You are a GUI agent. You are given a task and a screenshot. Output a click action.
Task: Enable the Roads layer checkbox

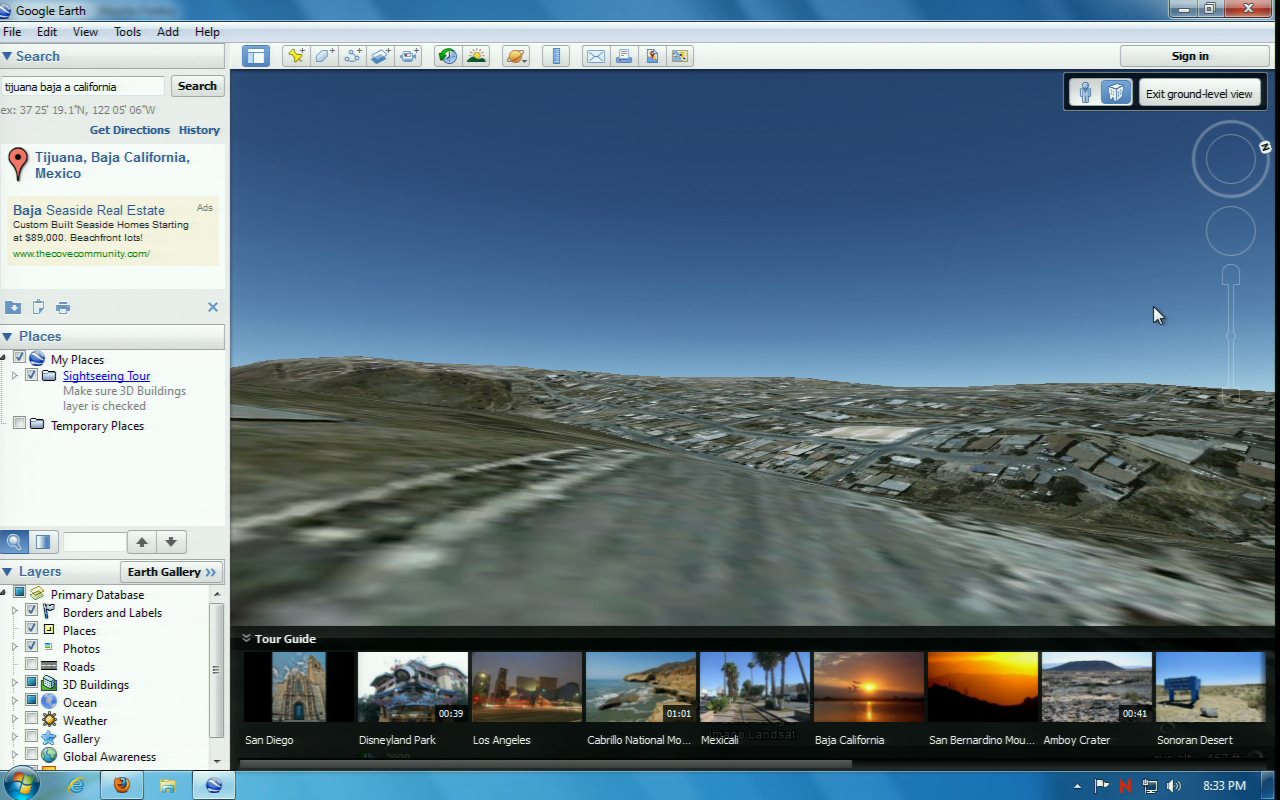[32, 666]
